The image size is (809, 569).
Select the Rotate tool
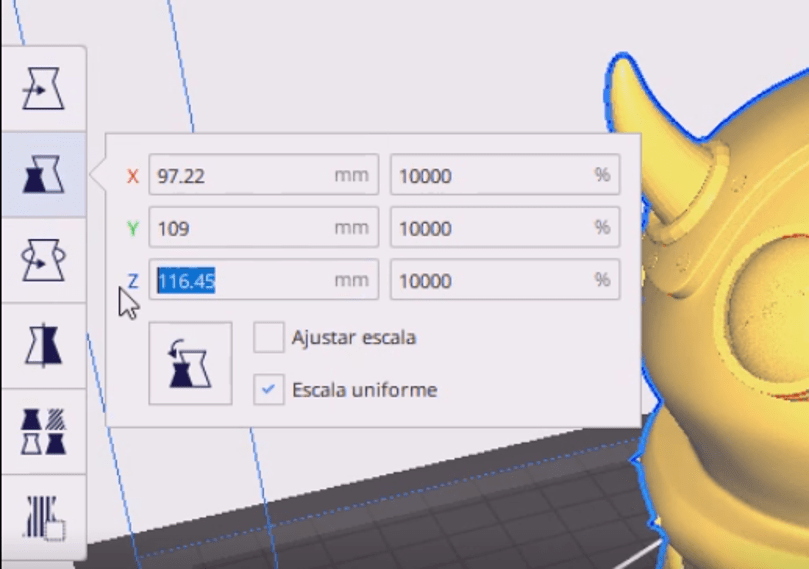[x=43, y=259]
